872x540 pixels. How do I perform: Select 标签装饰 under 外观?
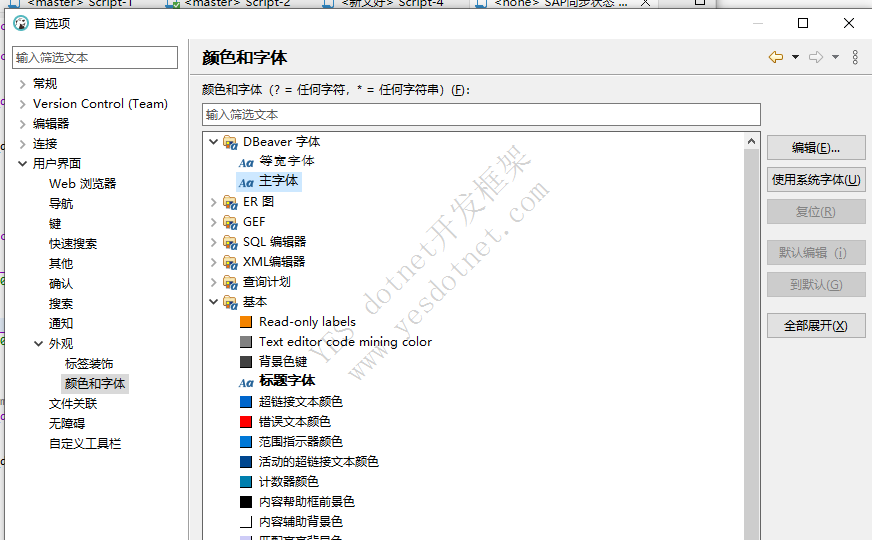point(89,364)
